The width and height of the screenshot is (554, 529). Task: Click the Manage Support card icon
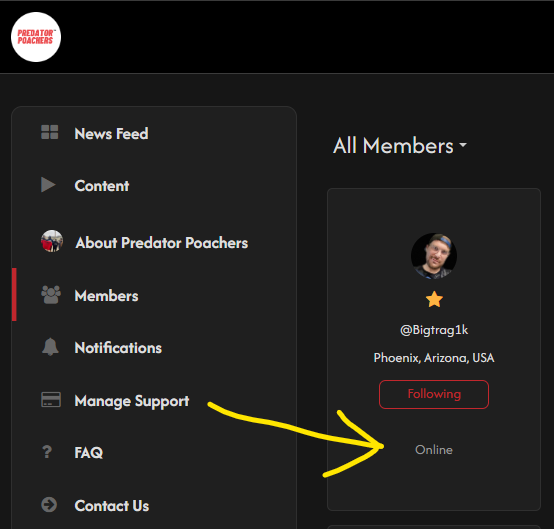pos(51,400)
